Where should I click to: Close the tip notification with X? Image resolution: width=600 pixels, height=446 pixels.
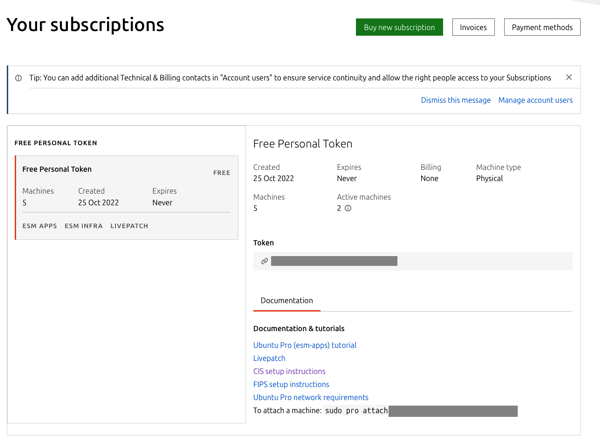[569, 77]
